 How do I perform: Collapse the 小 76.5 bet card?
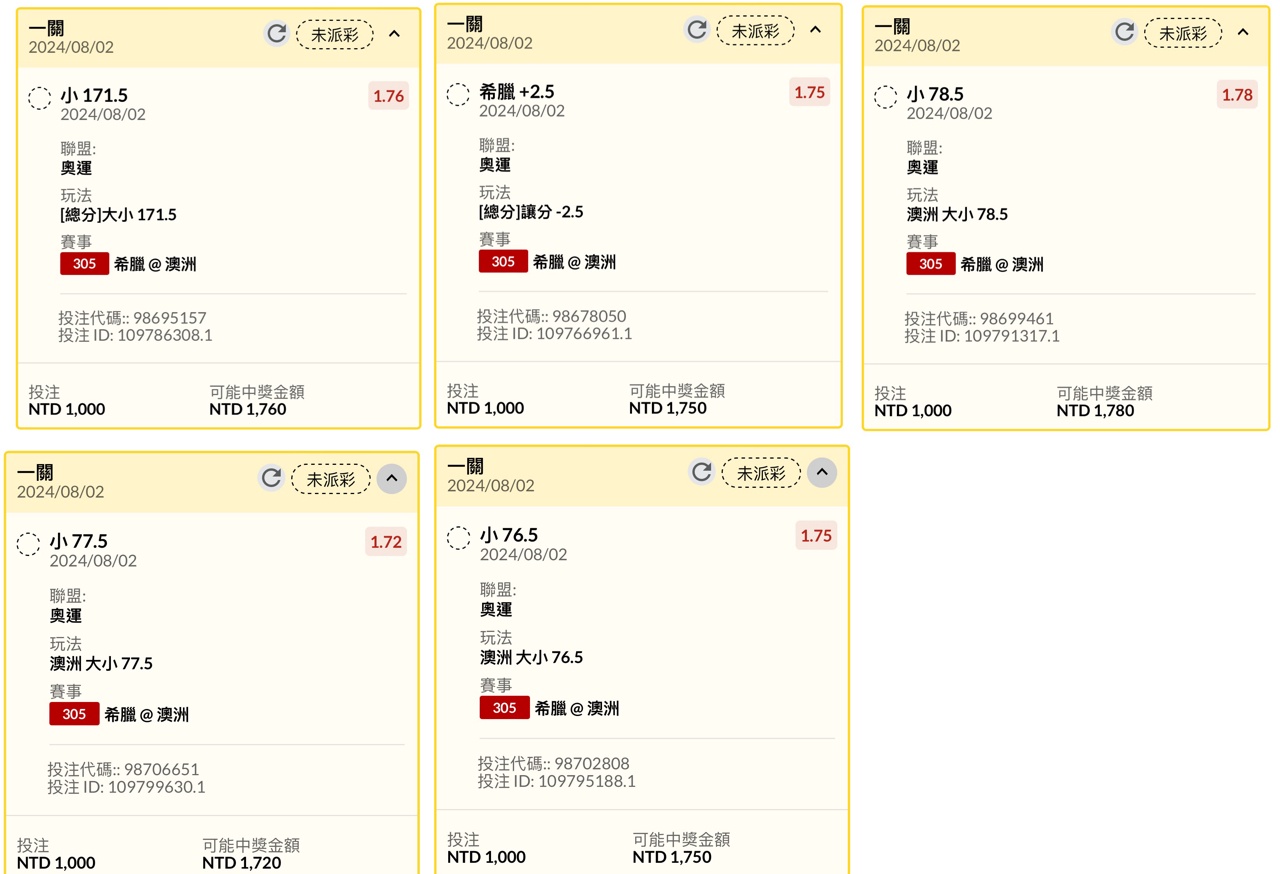(x=822, y=472)
